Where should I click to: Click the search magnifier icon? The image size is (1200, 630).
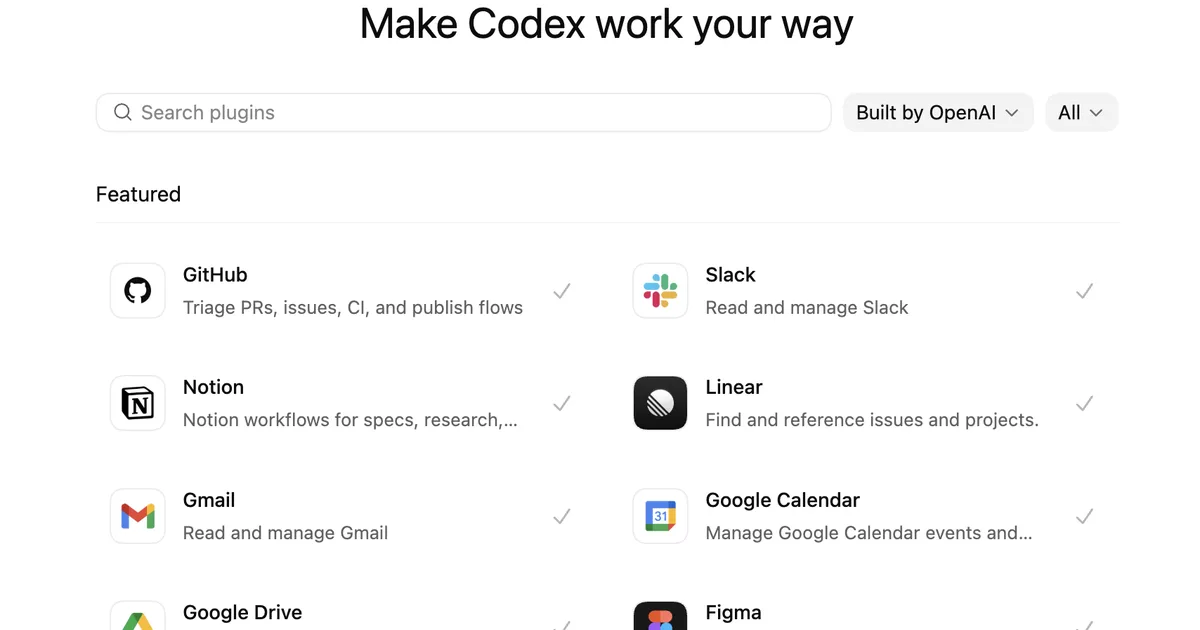[123, 112]
